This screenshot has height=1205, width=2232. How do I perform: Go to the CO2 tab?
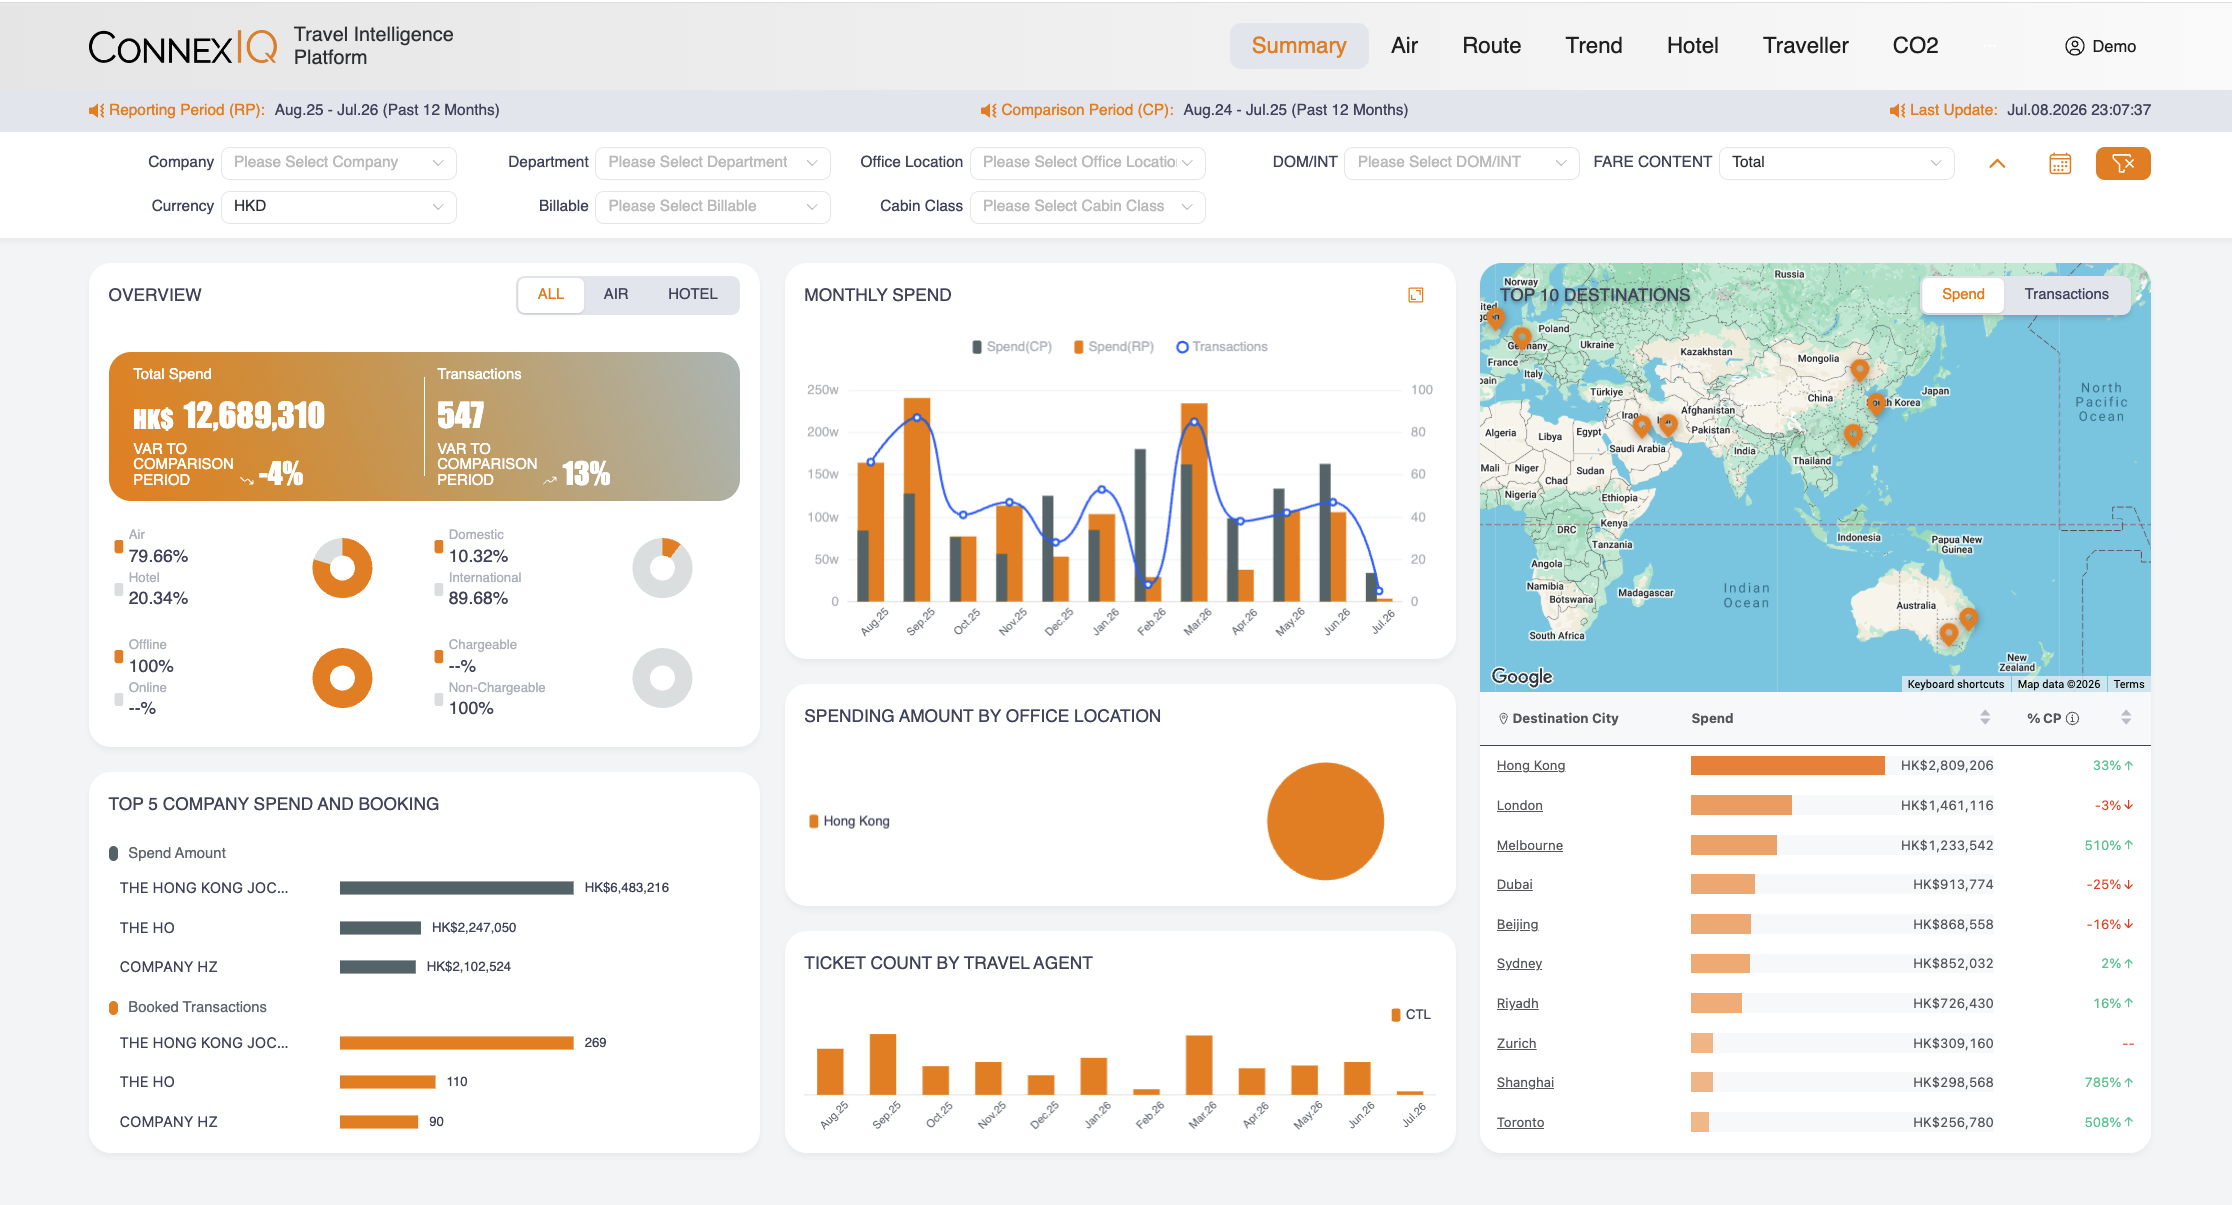1915,46
